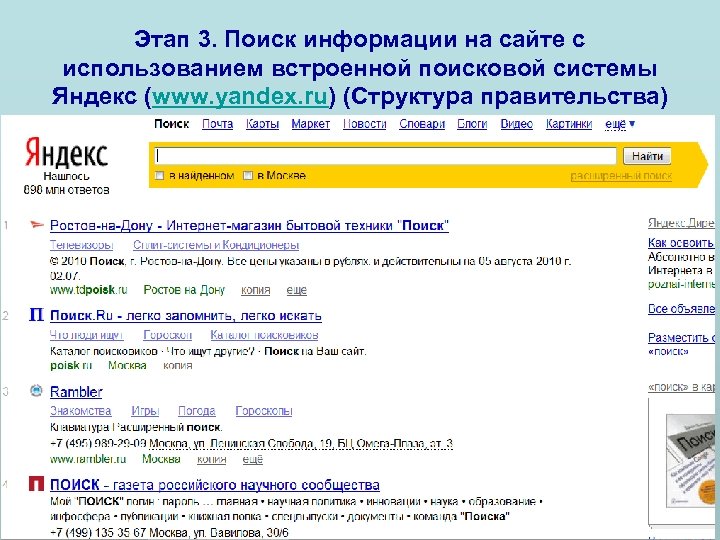Open the 'Все объявления' sidebar link
Viewport: 720px width, 540px height.
[681, 309]
